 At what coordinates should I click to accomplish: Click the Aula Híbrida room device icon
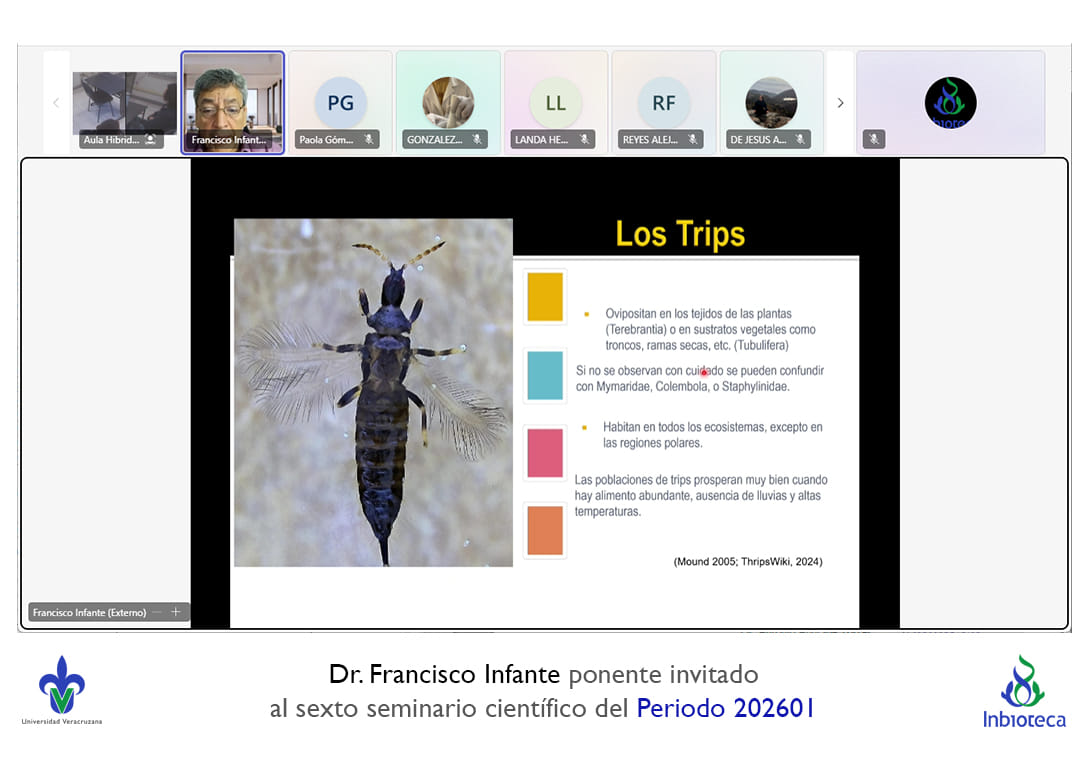point(150,140)
